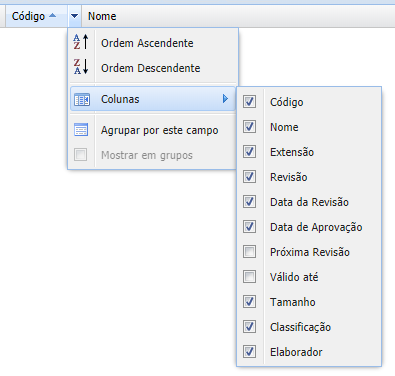
Task: Click the Z-A descending sort icon
Action: click(81, 67)
